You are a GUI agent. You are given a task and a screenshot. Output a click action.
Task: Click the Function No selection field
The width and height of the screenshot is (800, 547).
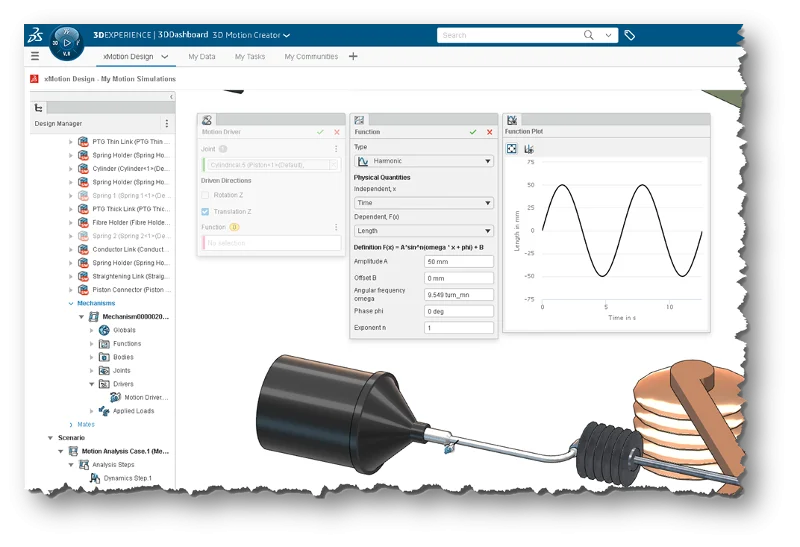(x=271, y=243)
